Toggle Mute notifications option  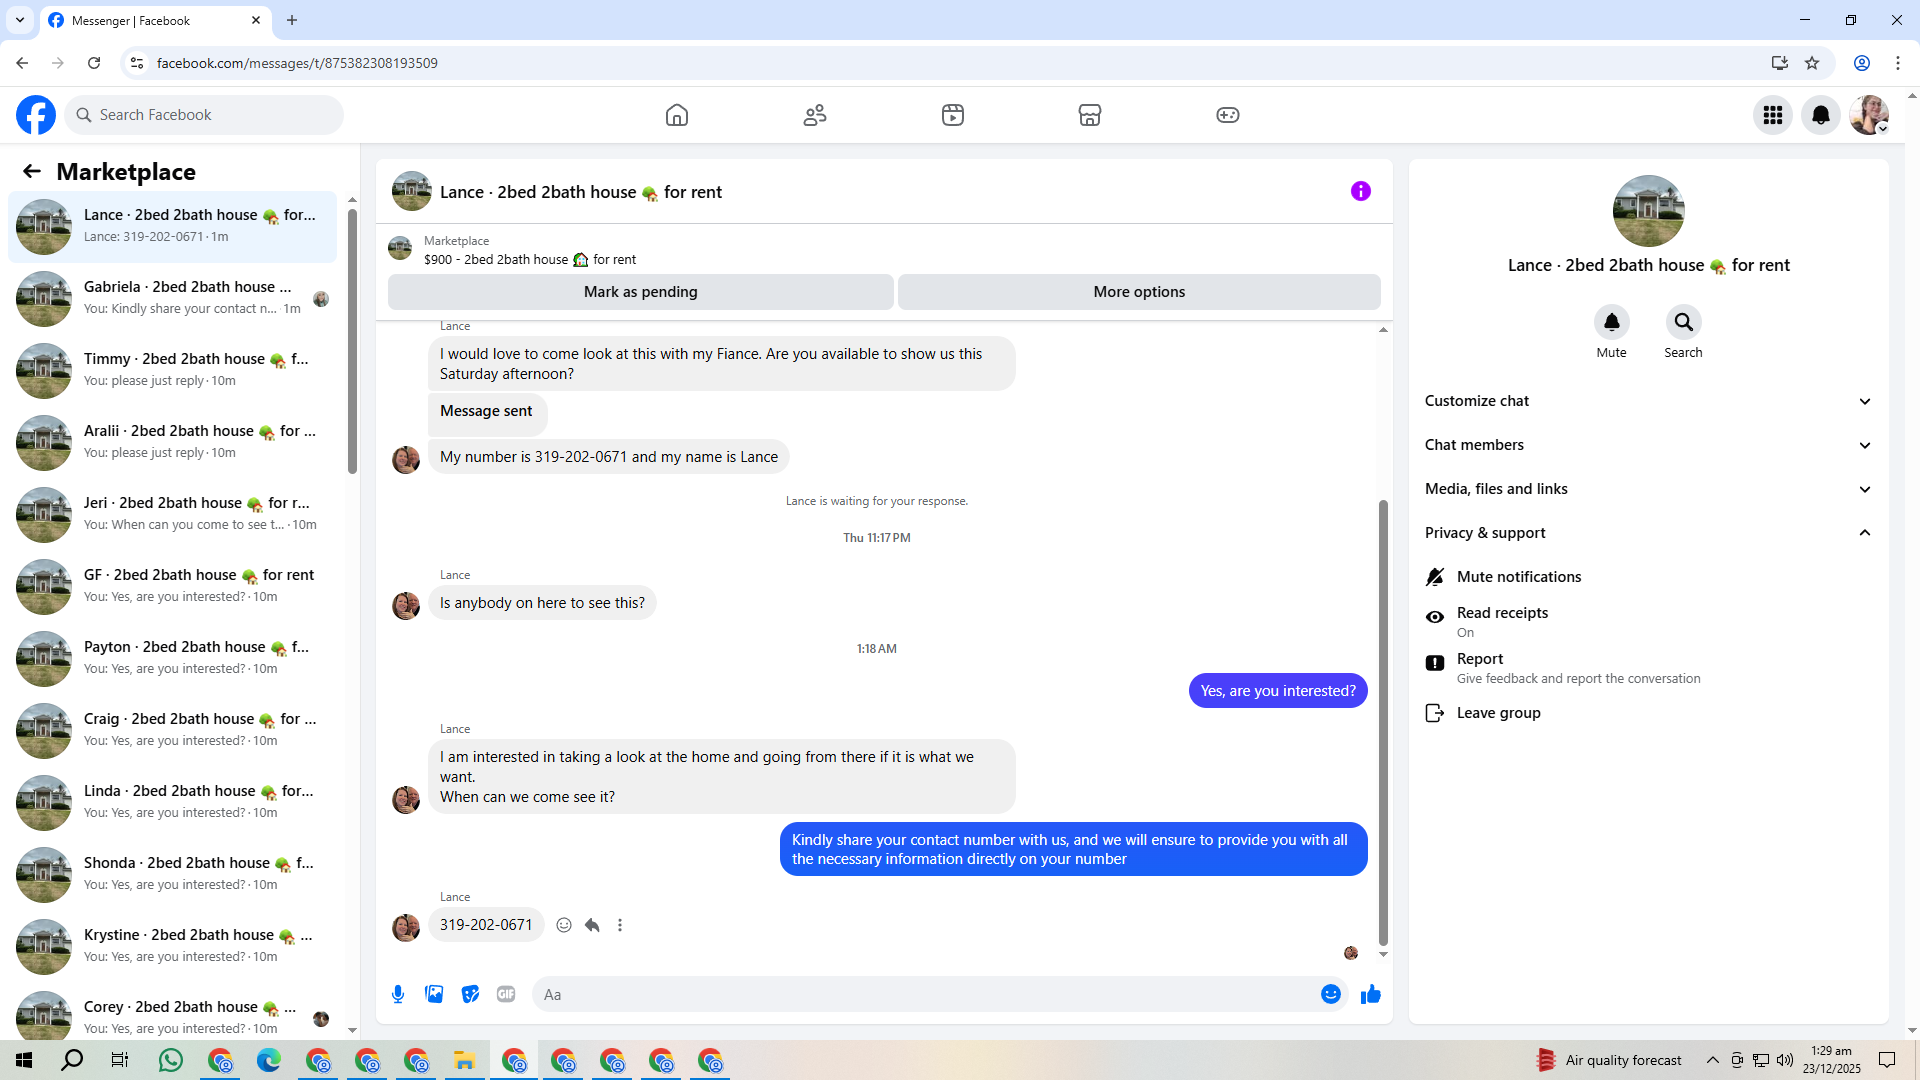1648,577
